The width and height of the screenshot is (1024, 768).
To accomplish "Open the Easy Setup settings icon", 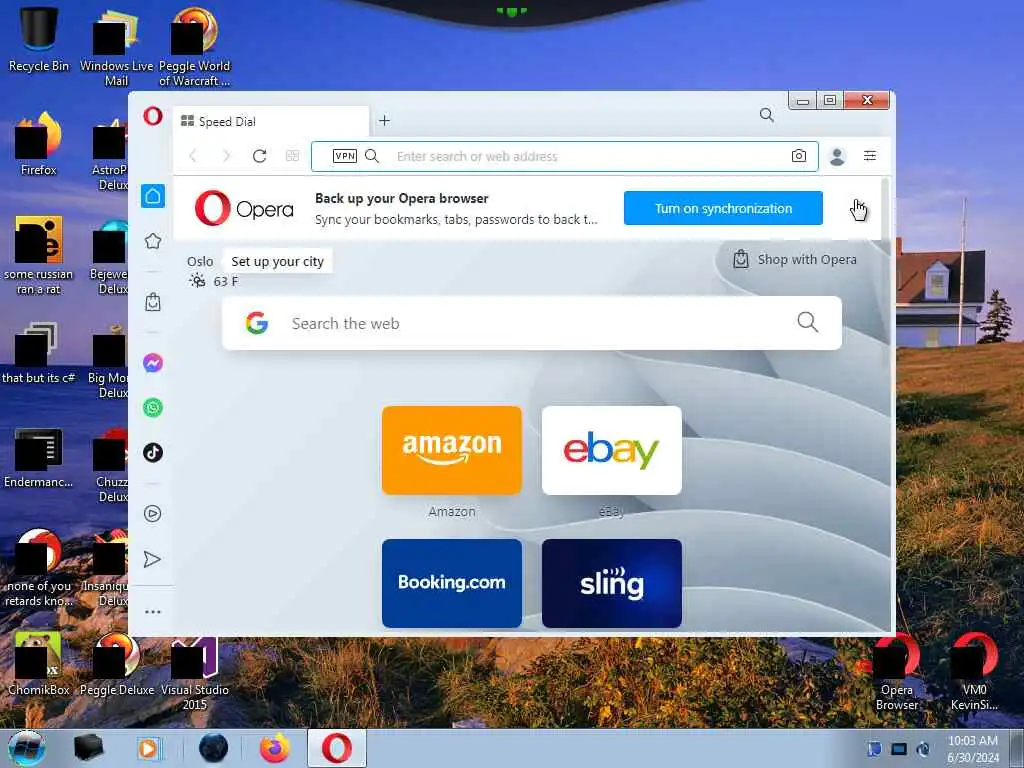I will click(x=870, y=156).
